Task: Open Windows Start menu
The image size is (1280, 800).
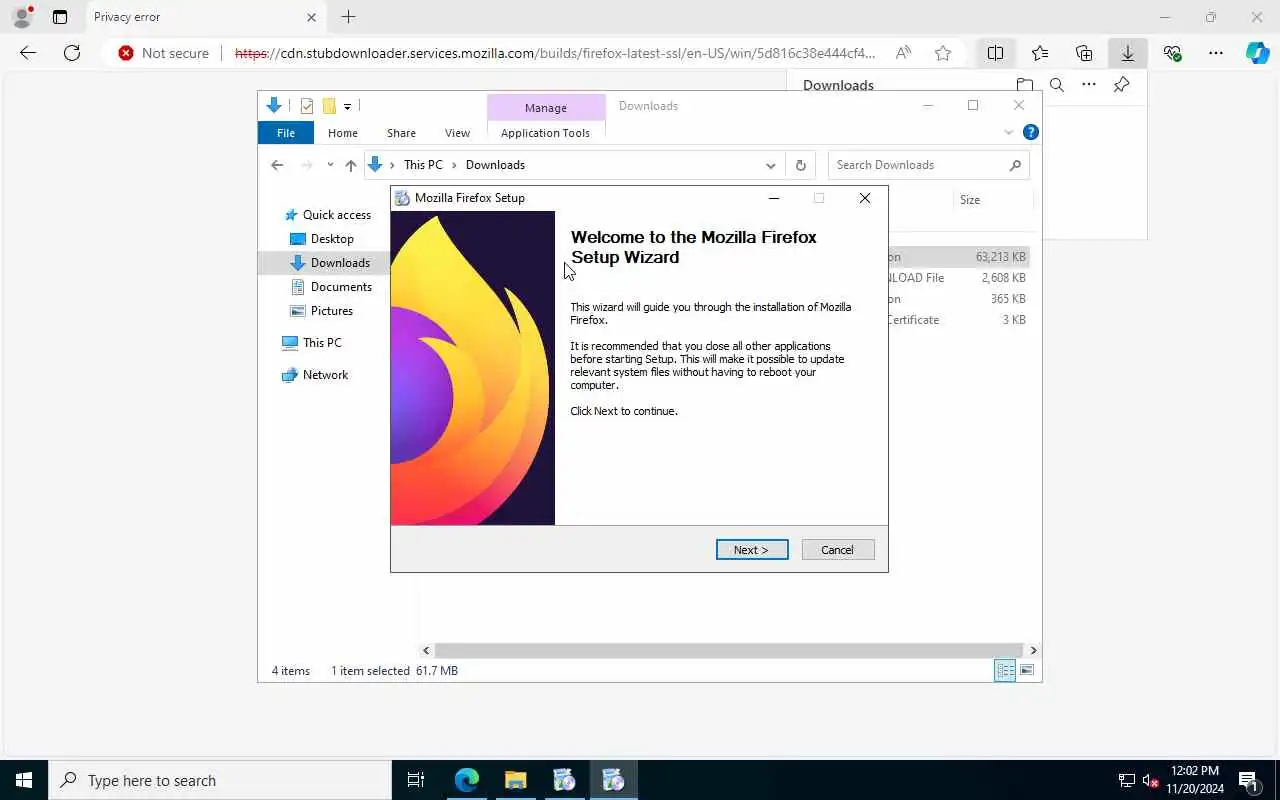Action: [24, 780]
